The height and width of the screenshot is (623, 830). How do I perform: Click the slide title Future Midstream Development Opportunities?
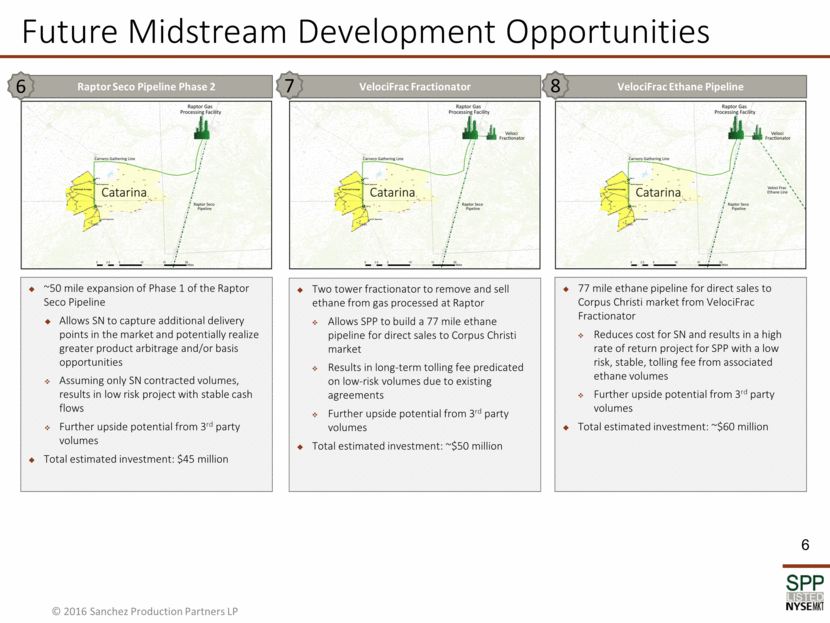click(x=365, y=31)
